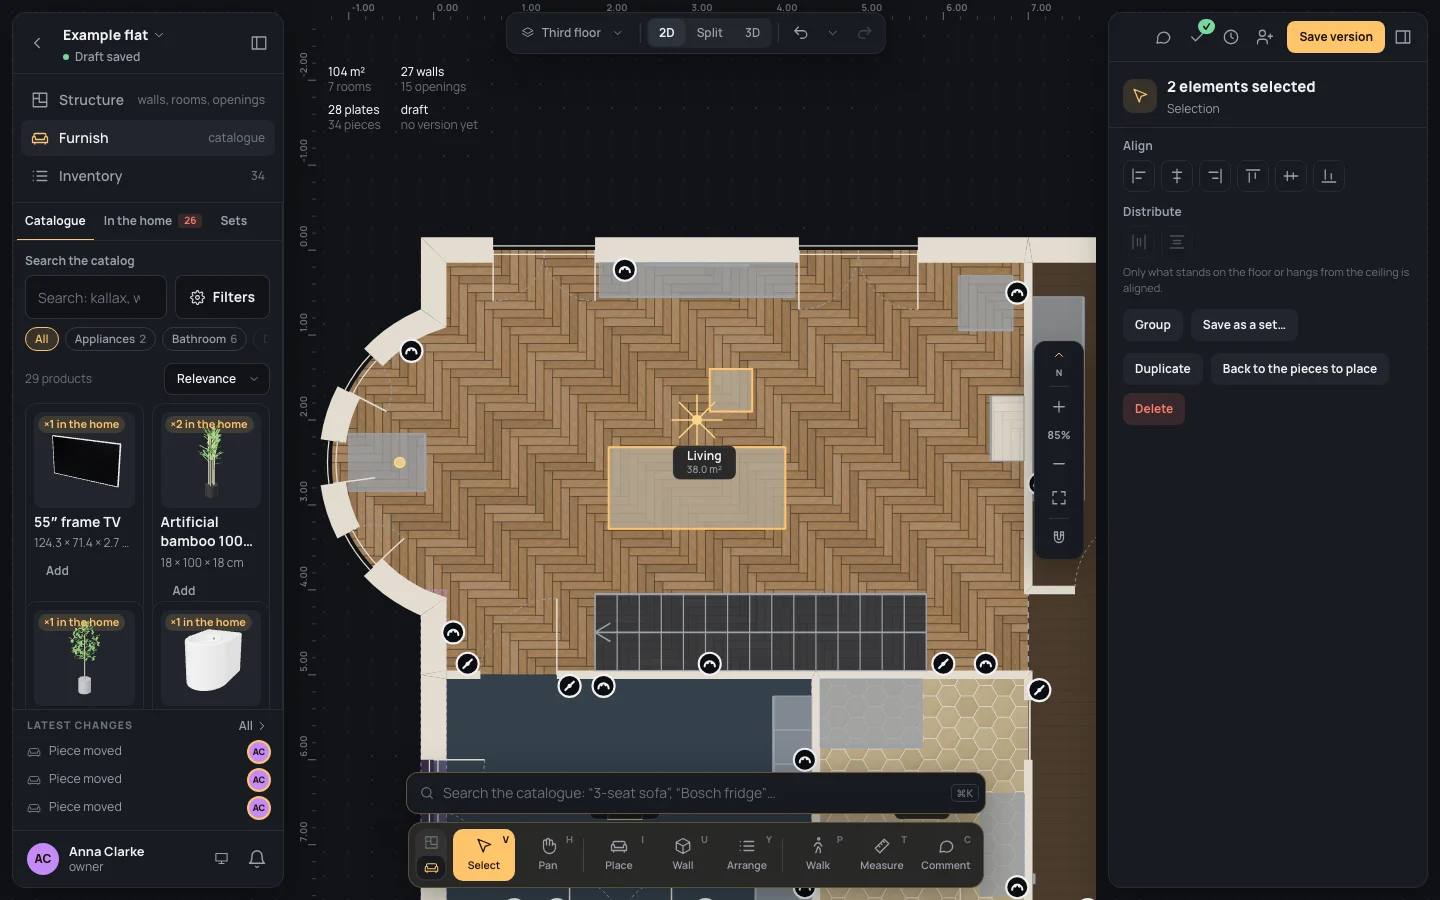Expand the Example flat project menu
Screen dimensions: 1440x900
113,35
